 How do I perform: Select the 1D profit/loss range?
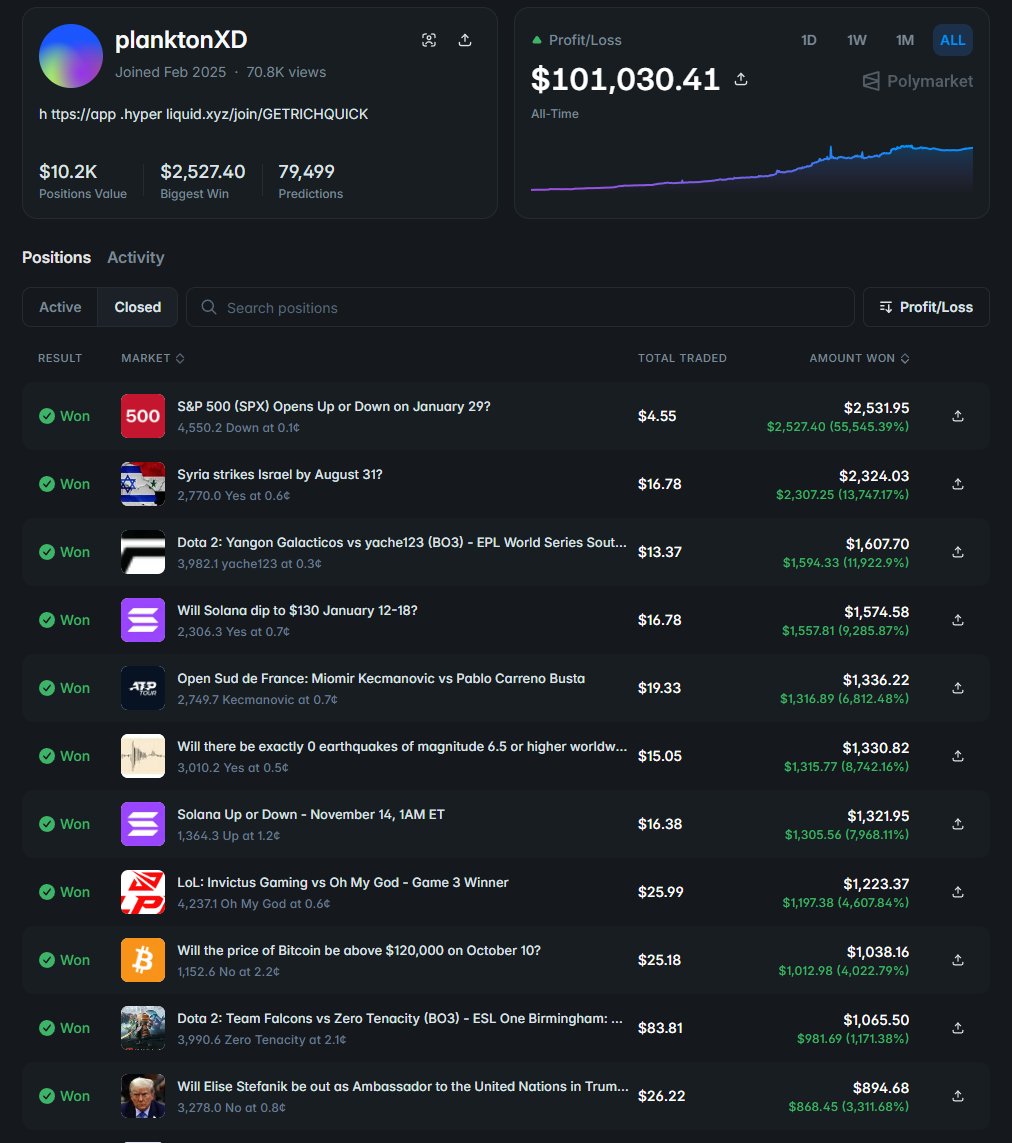(809, 40)
